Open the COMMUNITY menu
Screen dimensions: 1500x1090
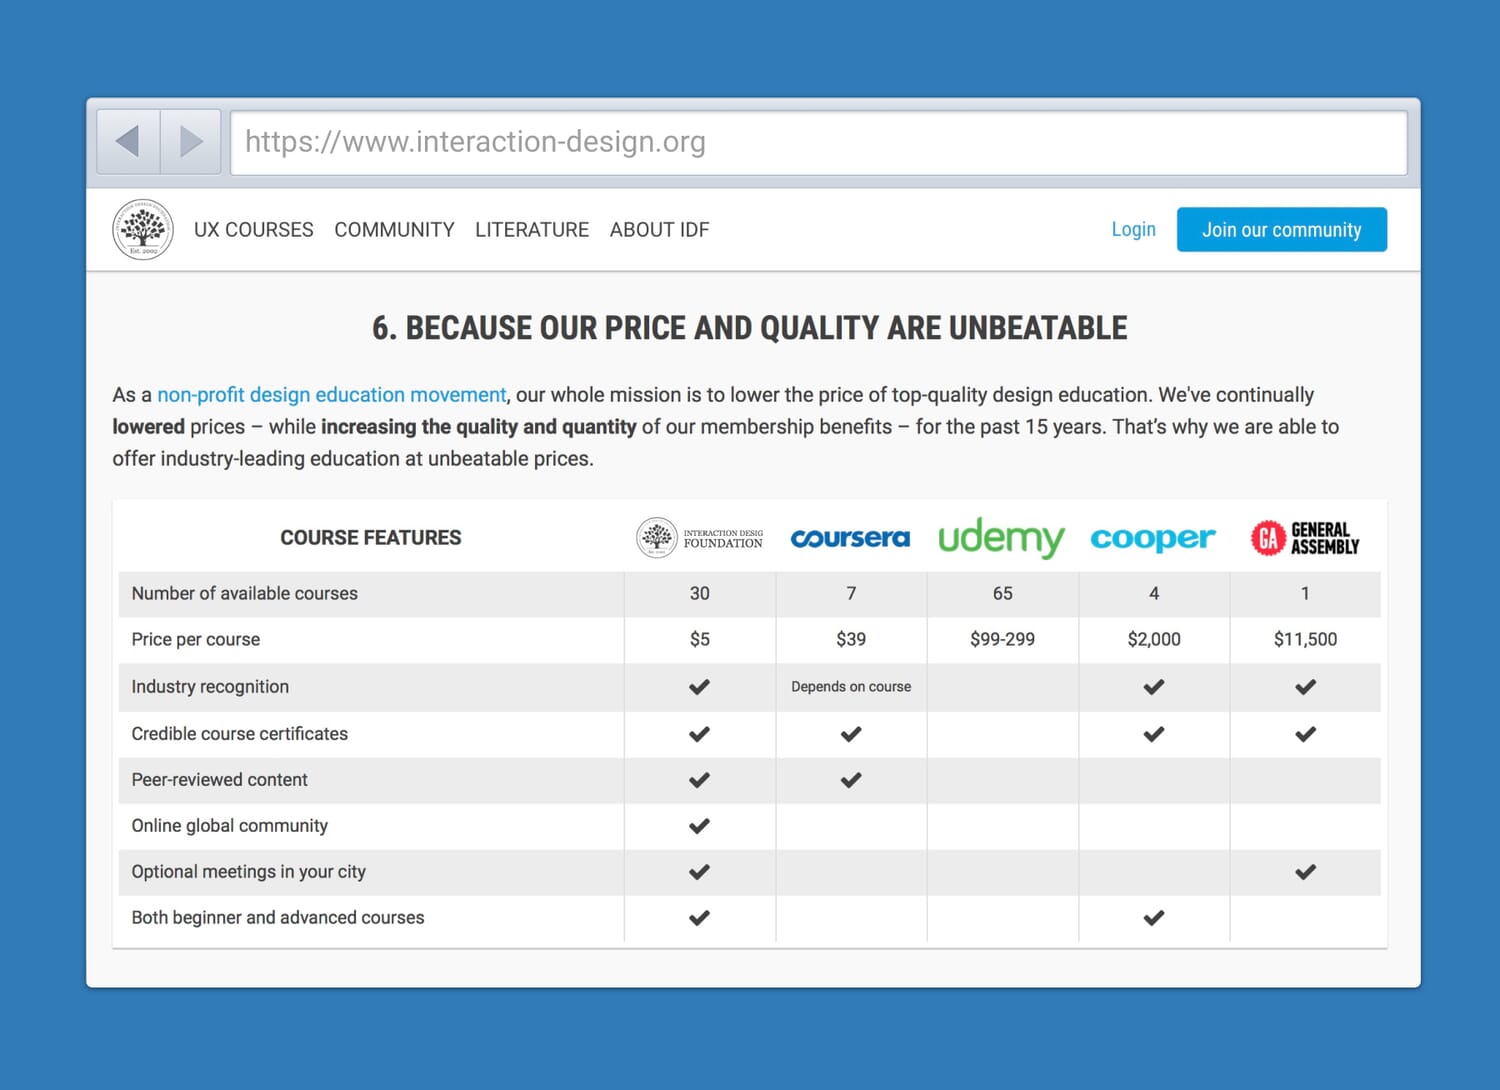(x=394, y=229)
